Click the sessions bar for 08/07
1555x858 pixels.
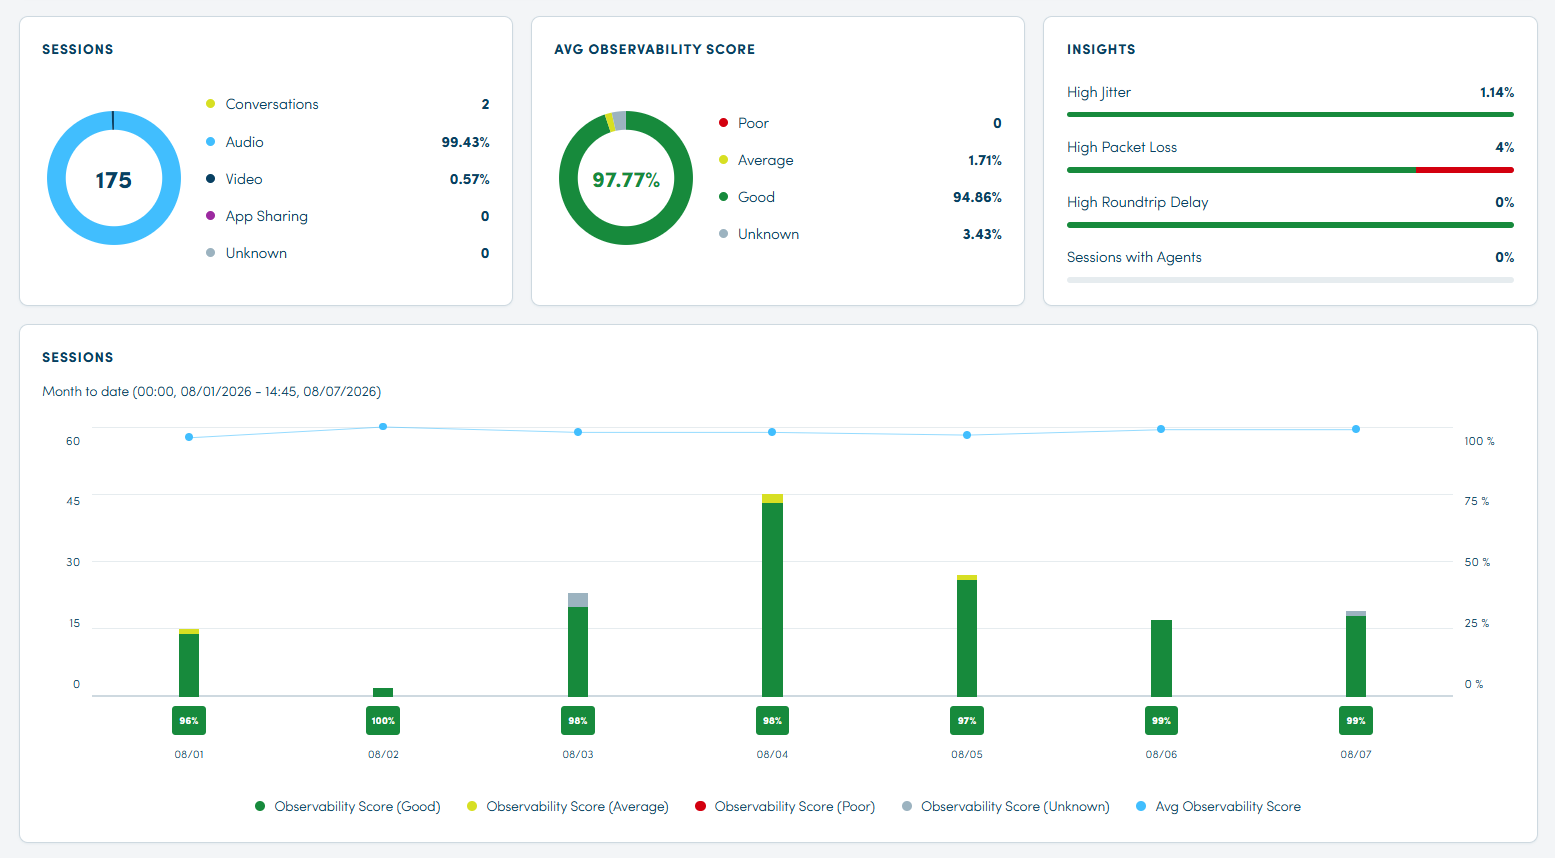[1356, 654]
